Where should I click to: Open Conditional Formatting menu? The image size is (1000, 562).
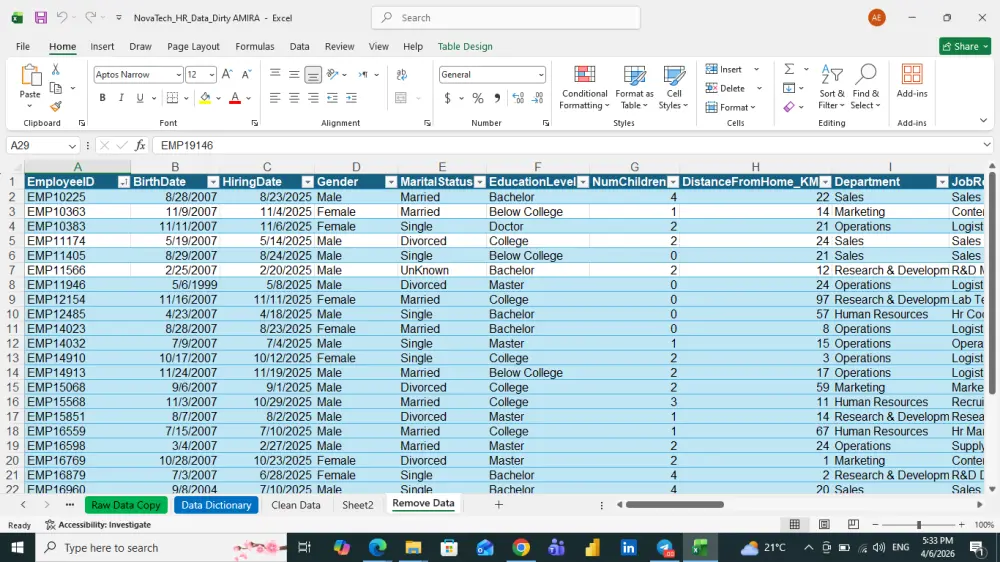click(x=584, y=87)
